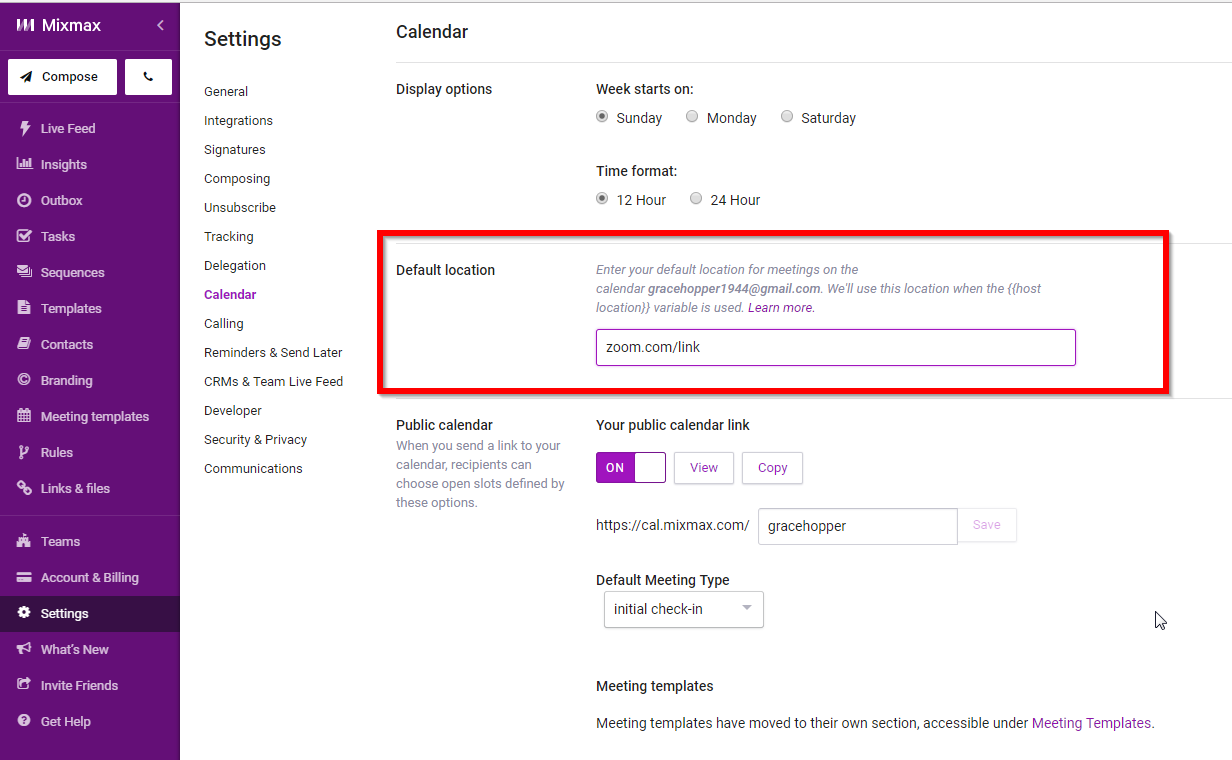The height and width of the screenshot is (760, 1232).
Task: Select Monday as week start
Action: 692,116
